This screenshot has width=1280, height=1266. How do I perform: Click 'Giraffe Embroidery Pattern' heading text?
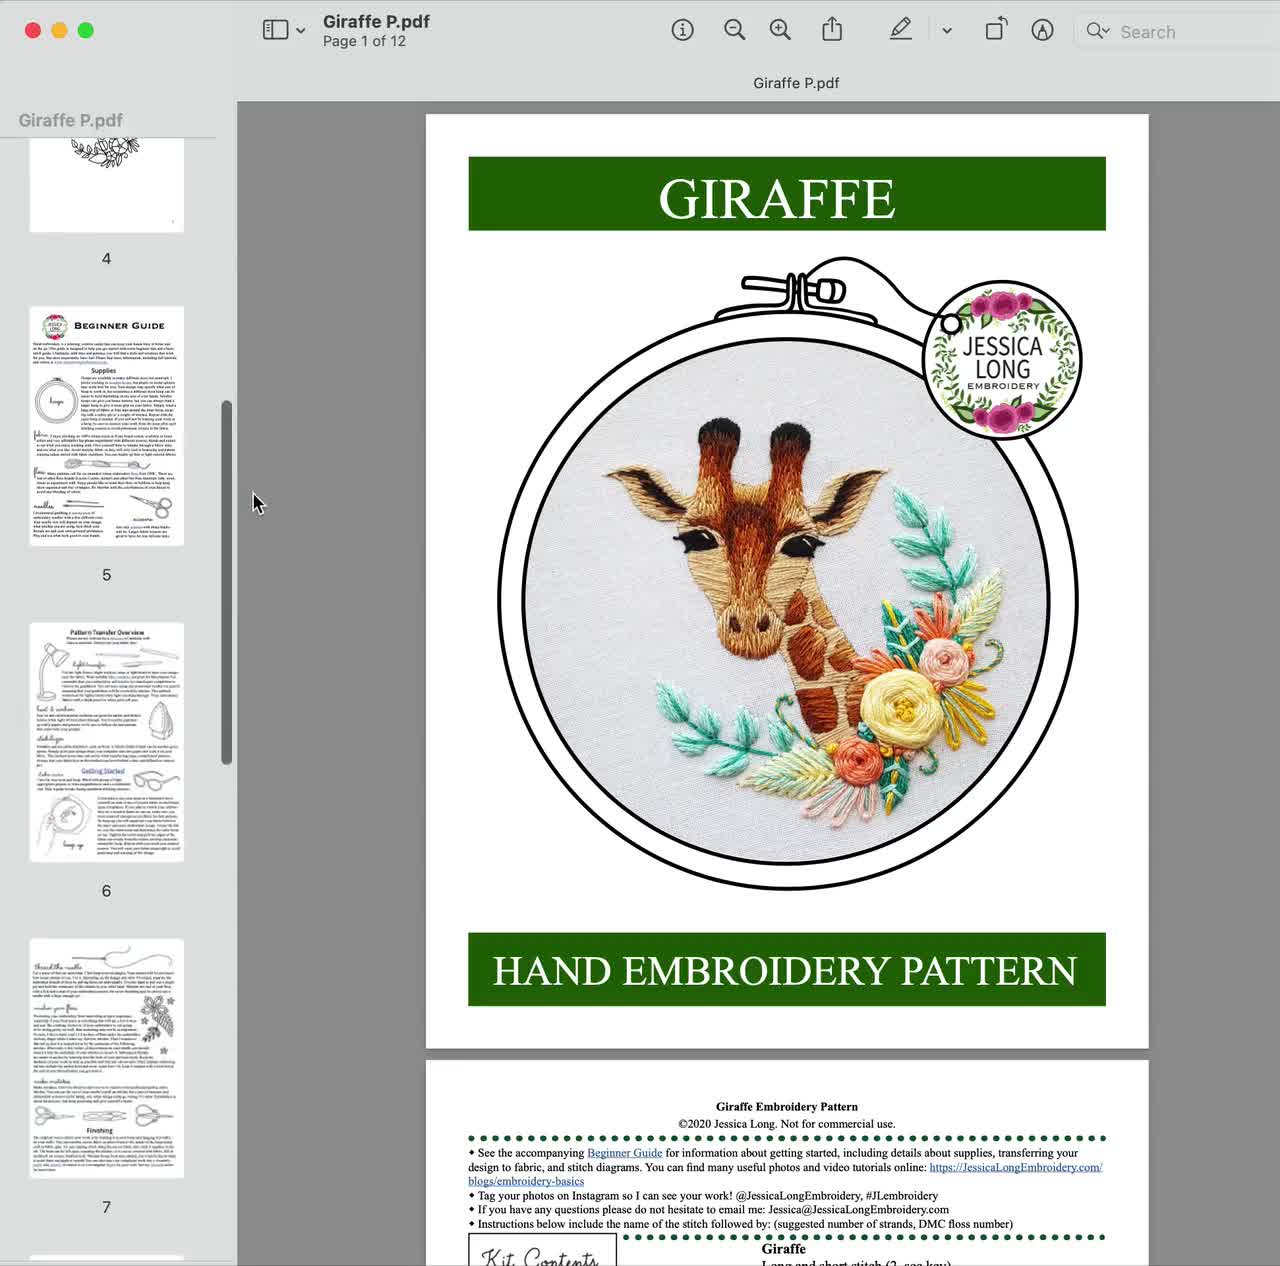[787, 1107]
